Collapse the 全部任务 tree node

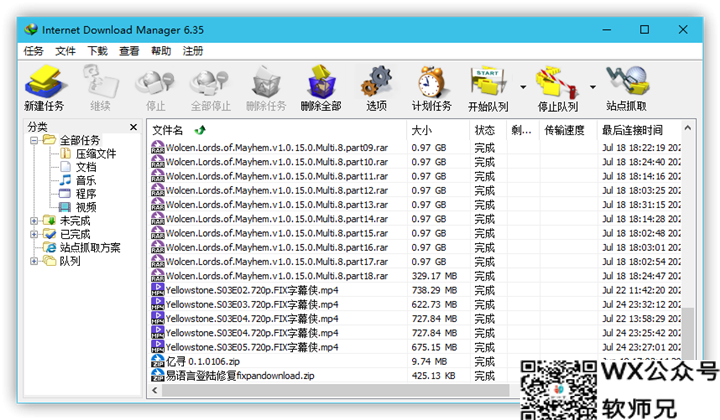coord(34,140)
